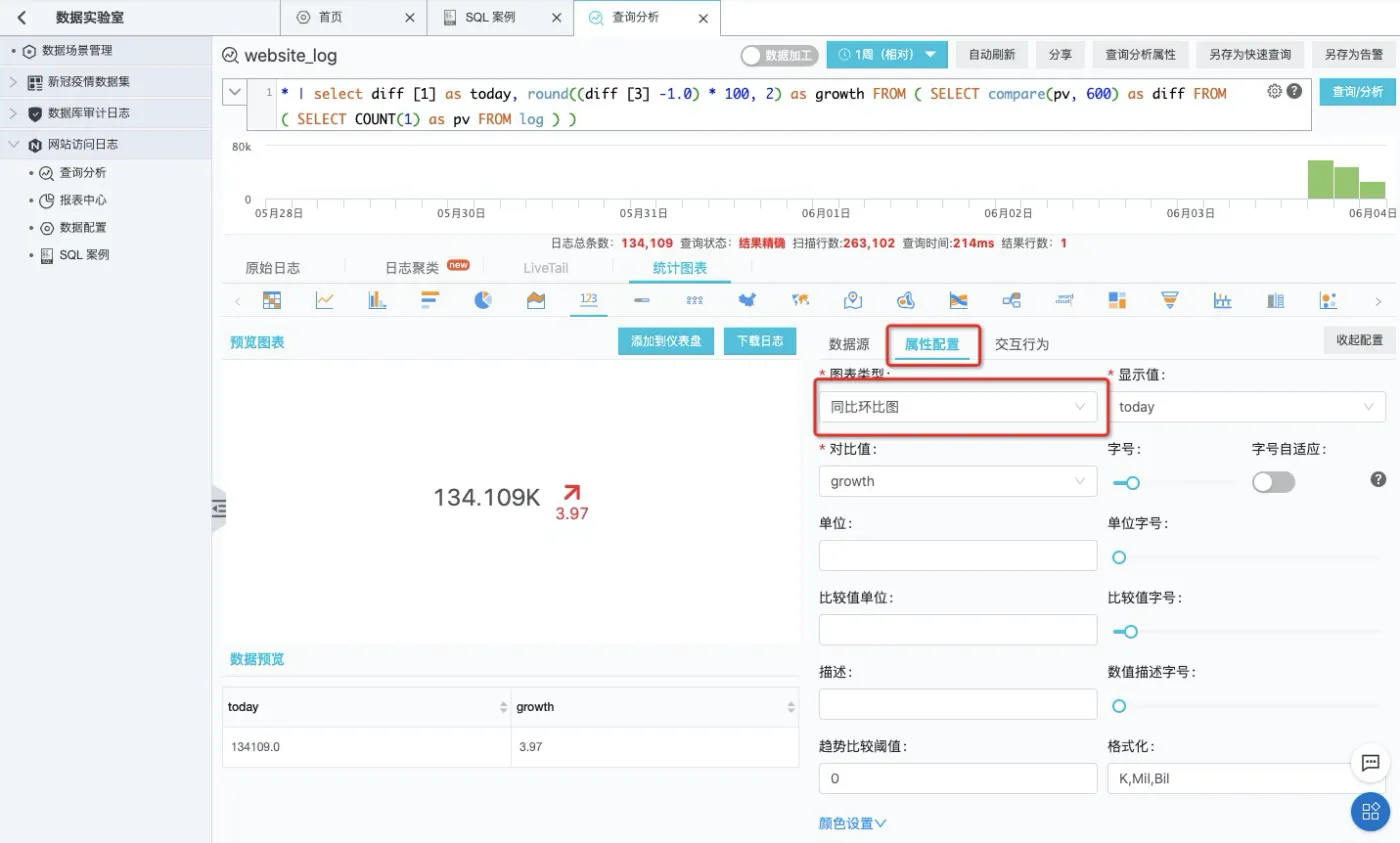Viewport: 1400px width, 843px height.
Task: Focus the 单位 input field
Action: pyautogui.click(x=957, y=555)
